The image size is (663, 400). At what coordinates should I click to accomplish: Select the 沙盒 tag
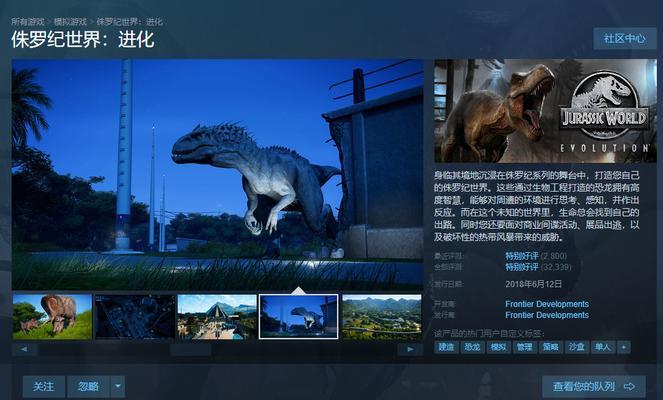coord(577,347)
